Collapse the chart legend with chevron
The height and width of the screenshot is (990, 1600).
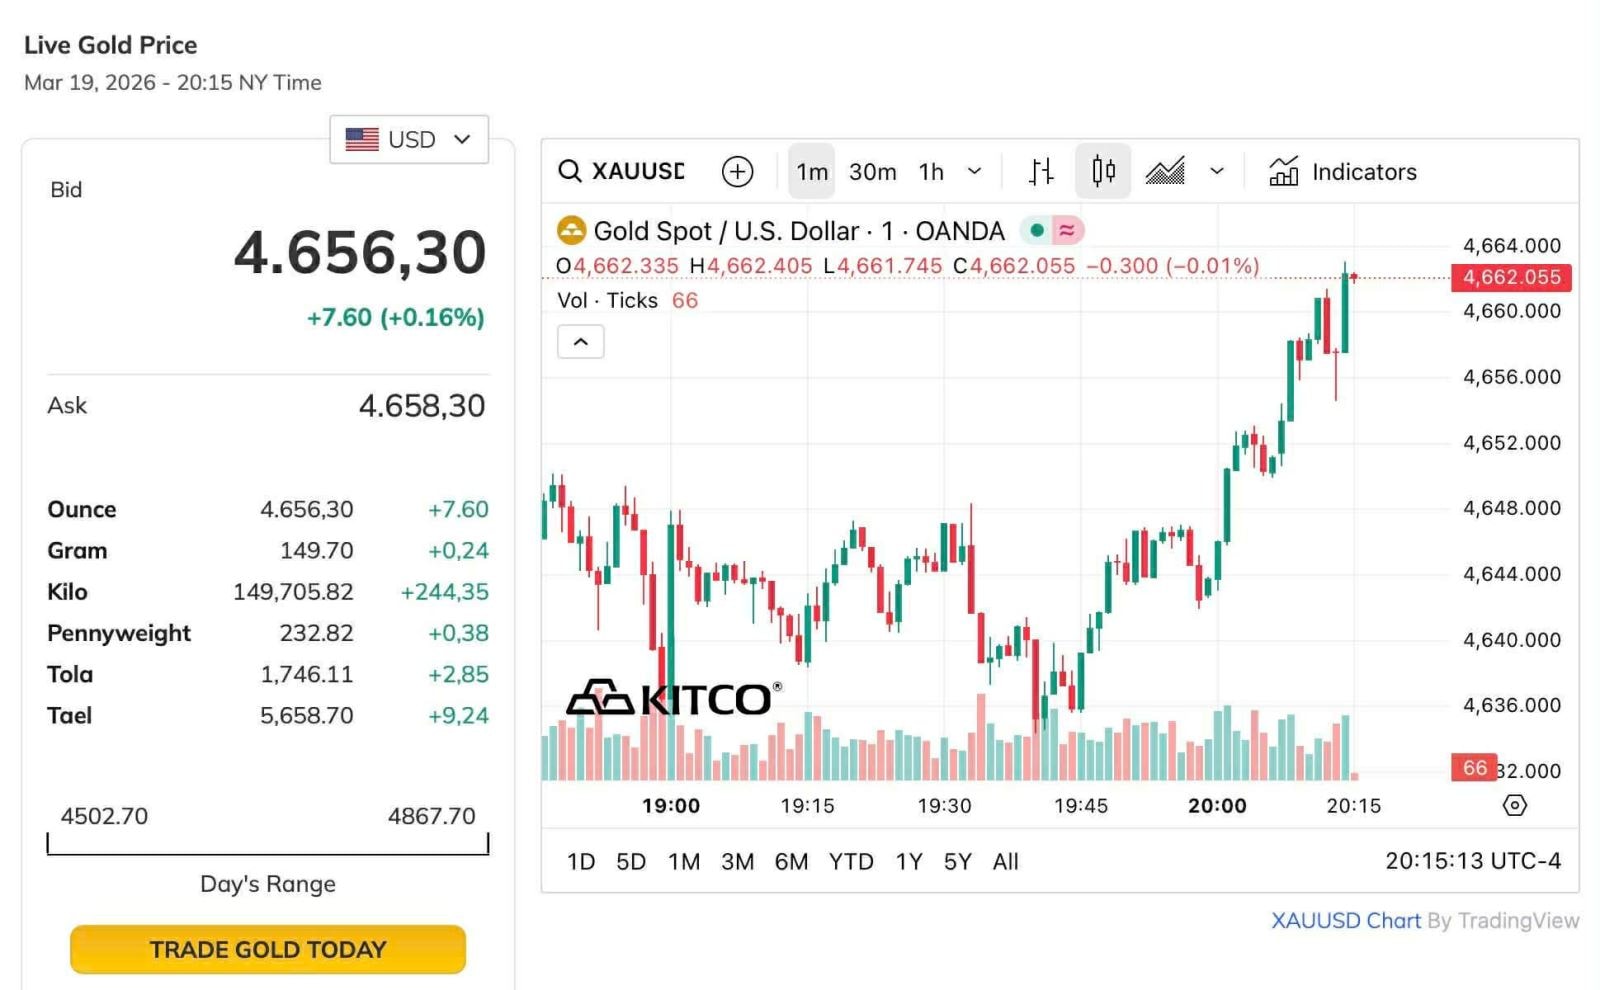[x=581, y=342]
